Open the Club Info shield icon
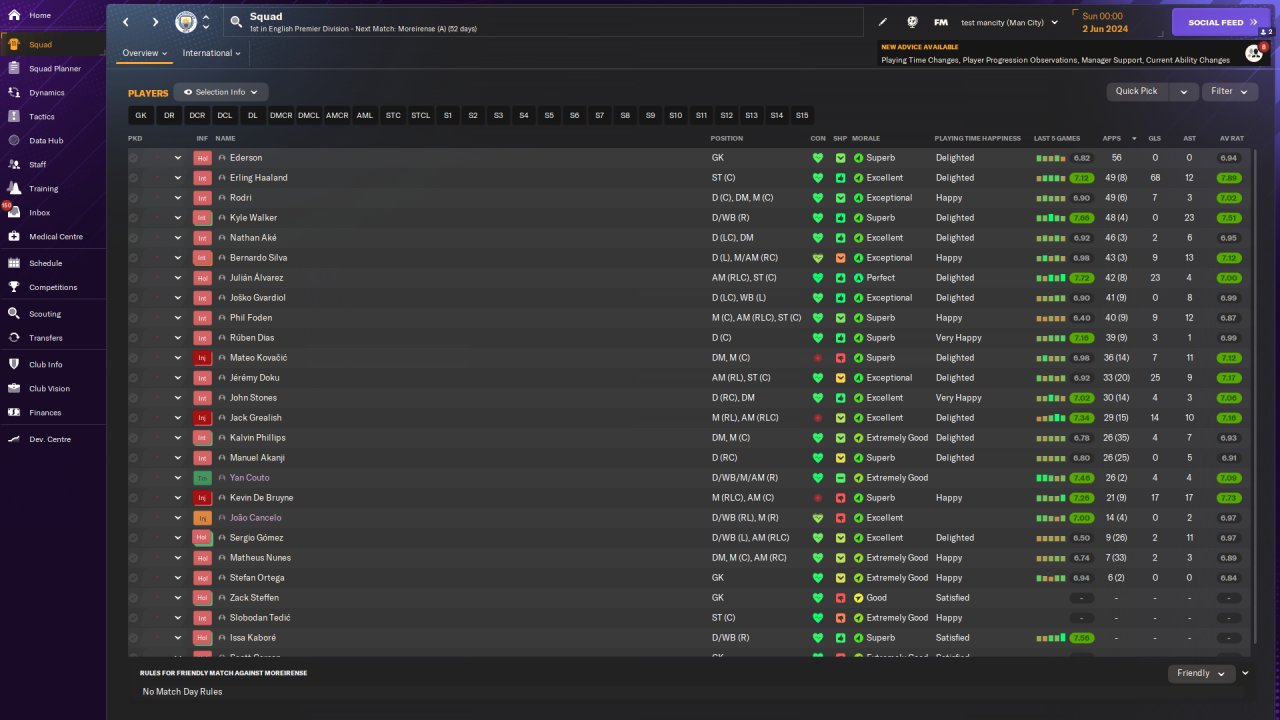Image resolution: width=1280 pixels, height=720 pixels. coord(14,364)
